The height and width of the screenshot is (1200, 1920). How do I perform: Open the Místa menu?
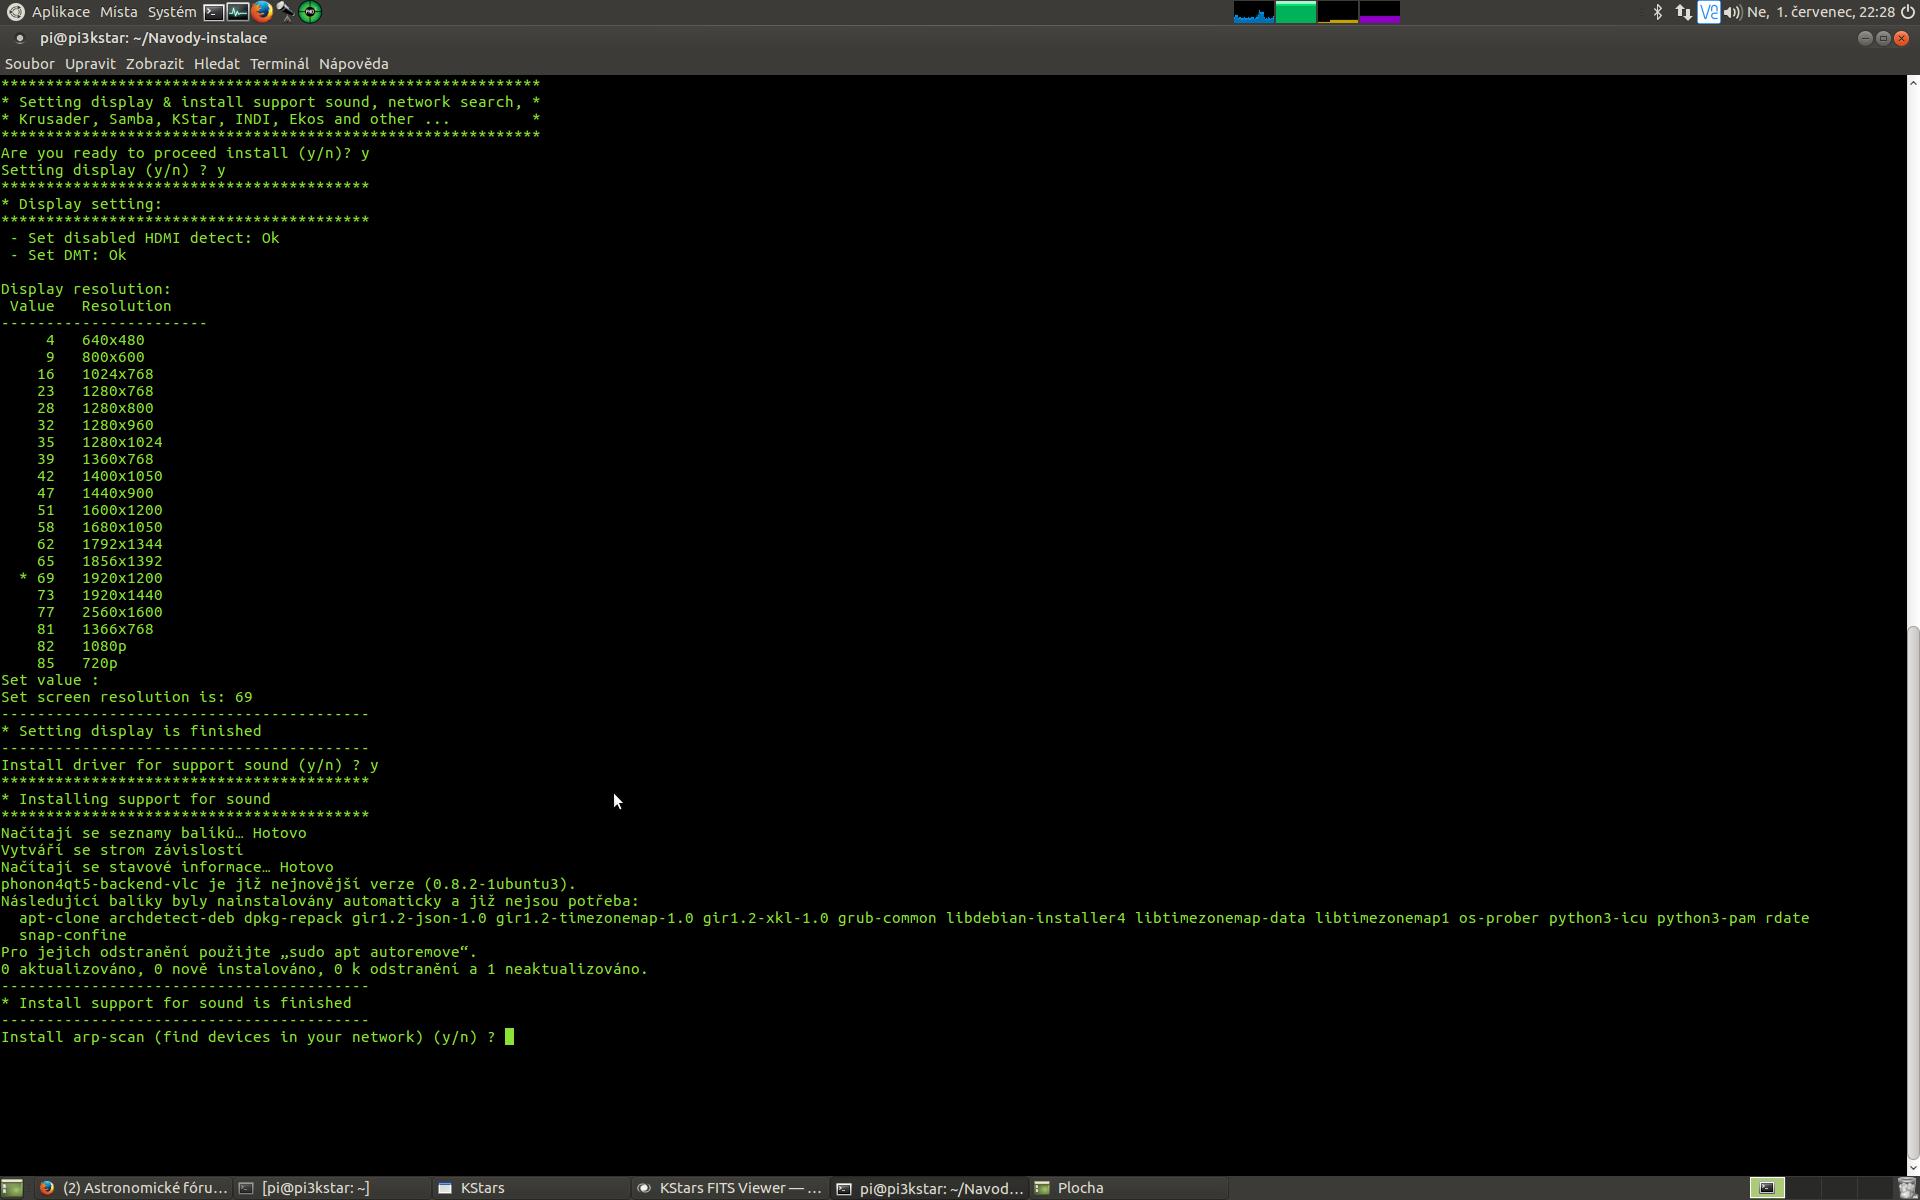coord(118,12)
